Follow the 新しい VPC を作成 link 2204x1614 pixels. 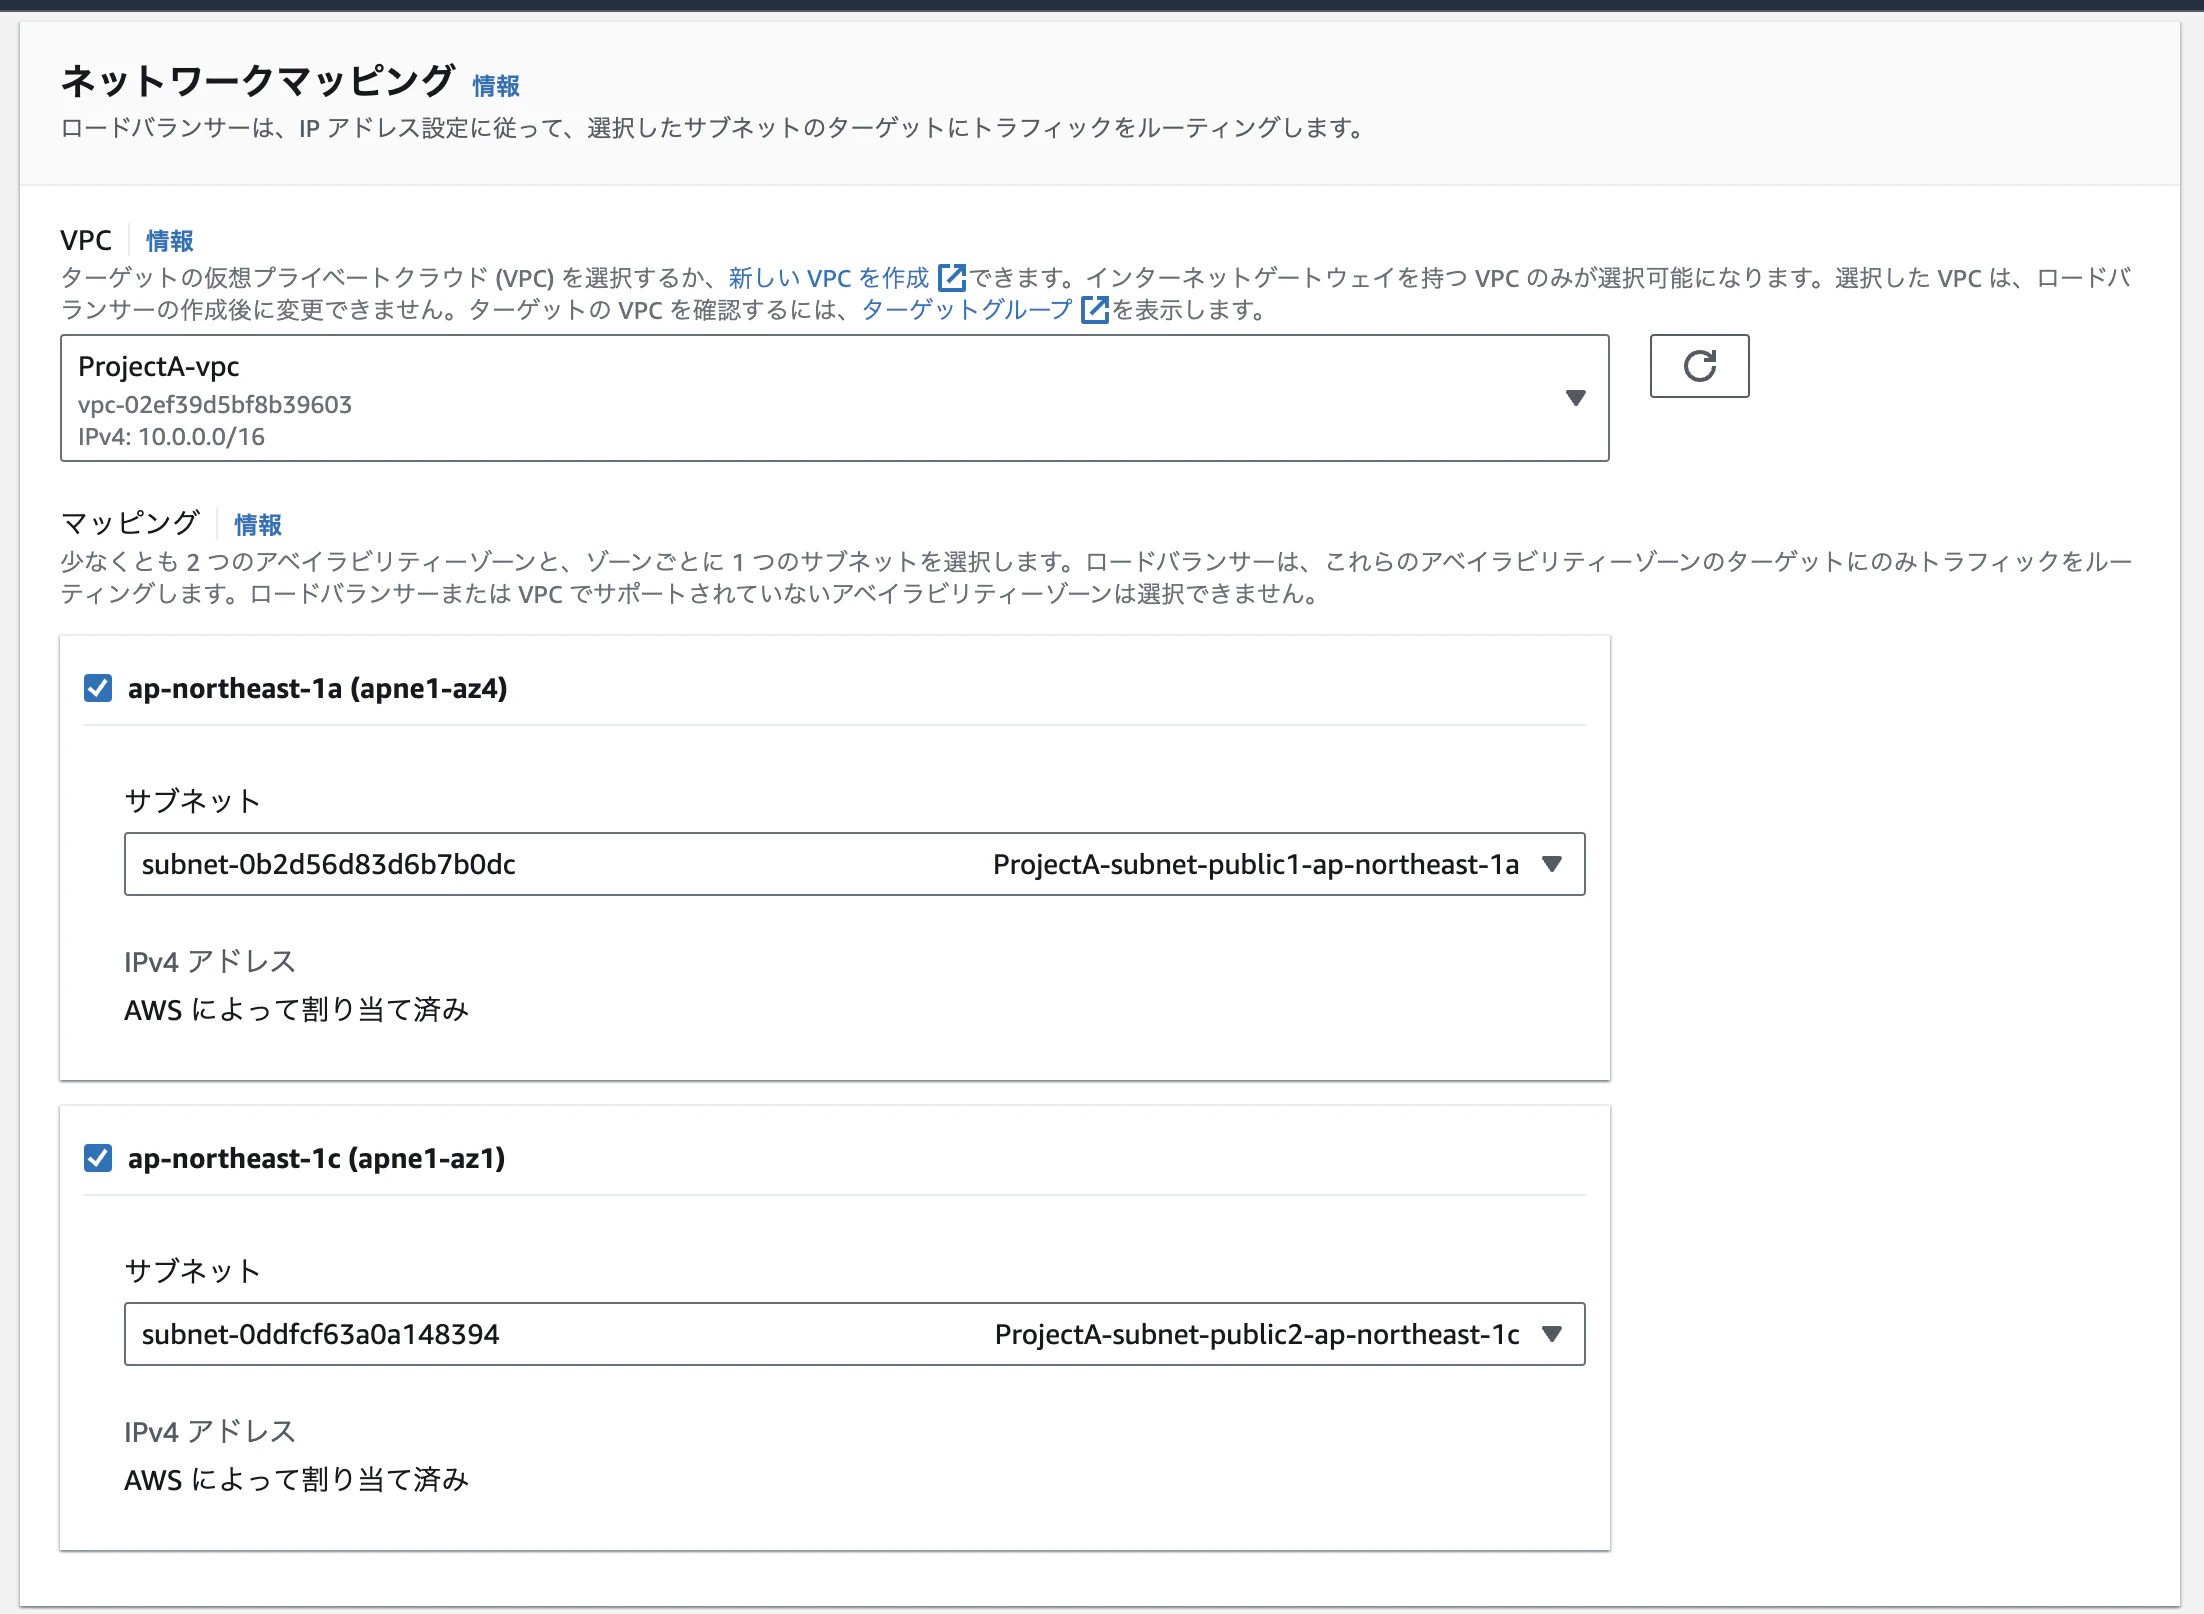(828, 278)
